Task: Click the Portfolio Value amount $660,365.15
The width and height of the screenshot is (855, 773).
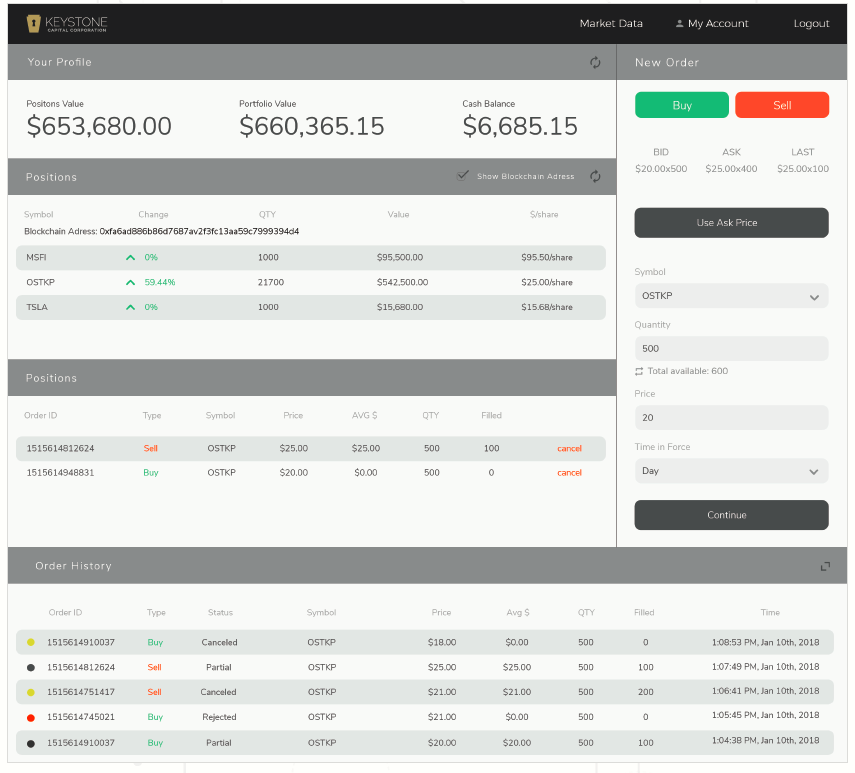Action: tap(312, 126)
